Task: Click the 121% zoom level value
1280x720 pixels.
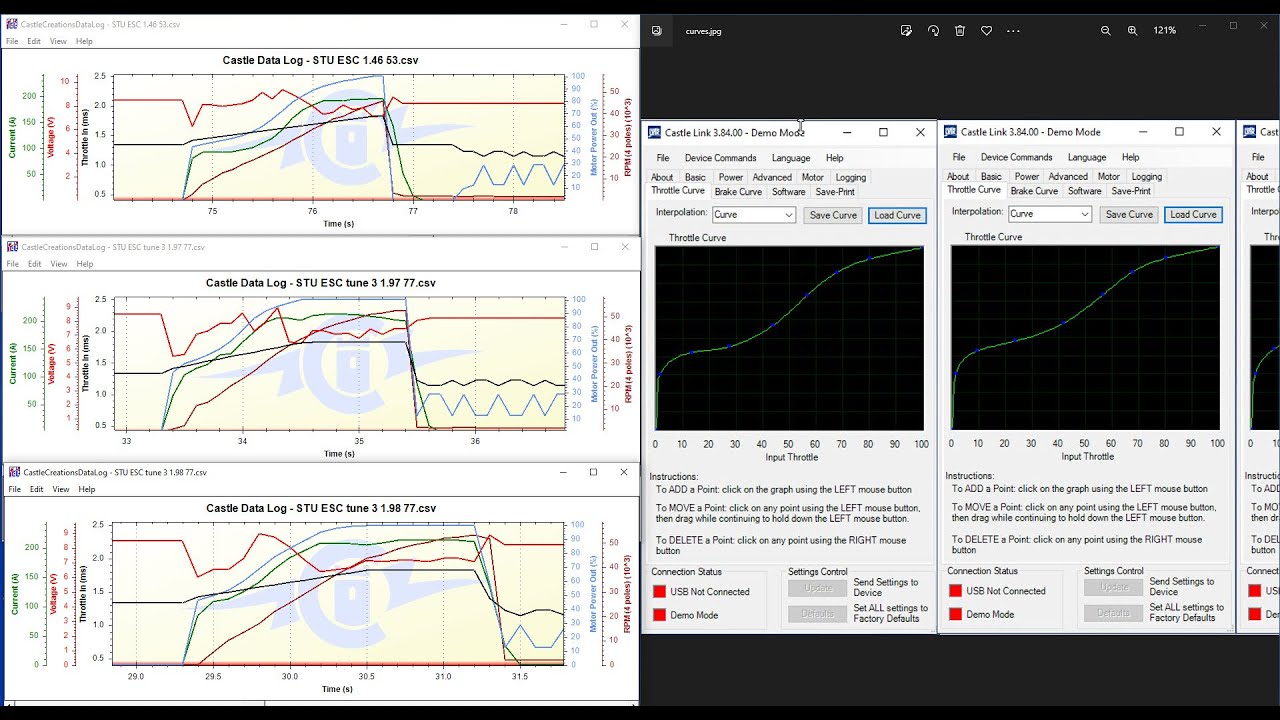Action: tap(1164, 31)
